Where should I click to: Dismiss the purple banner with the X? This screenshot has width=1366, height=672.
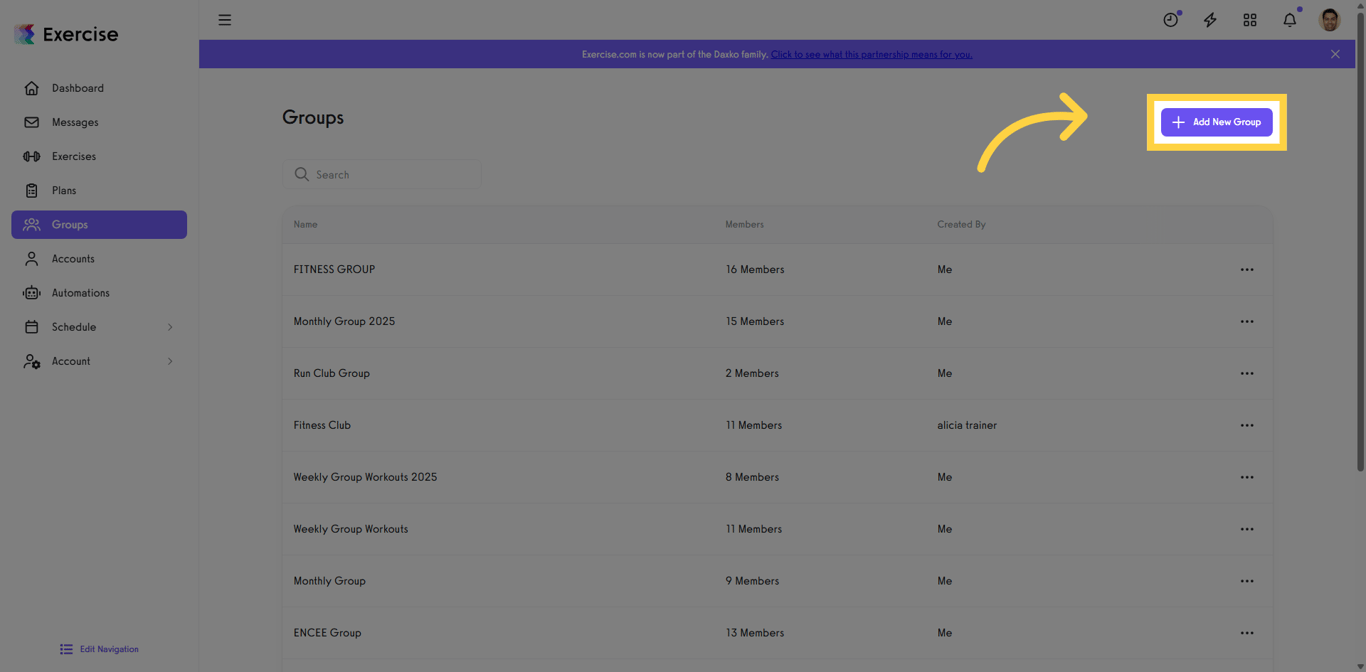tap(1335, 54)
